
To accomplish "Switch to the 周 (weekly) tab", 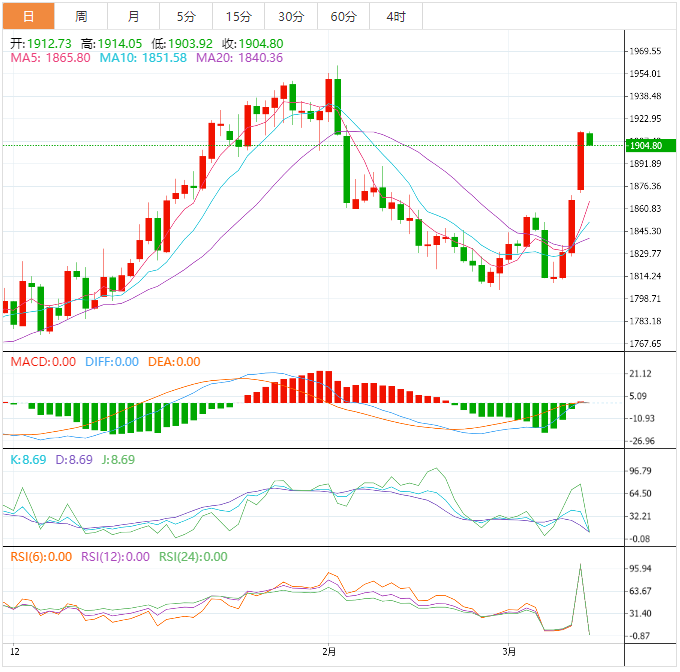I will (81, 16).
